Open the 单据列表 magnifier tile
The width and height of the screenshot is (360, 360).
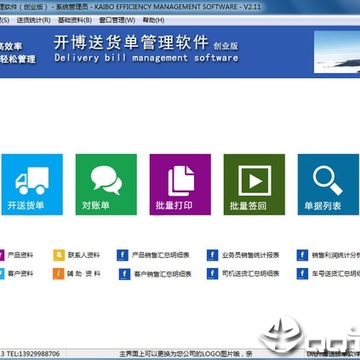tap(329, 184)
